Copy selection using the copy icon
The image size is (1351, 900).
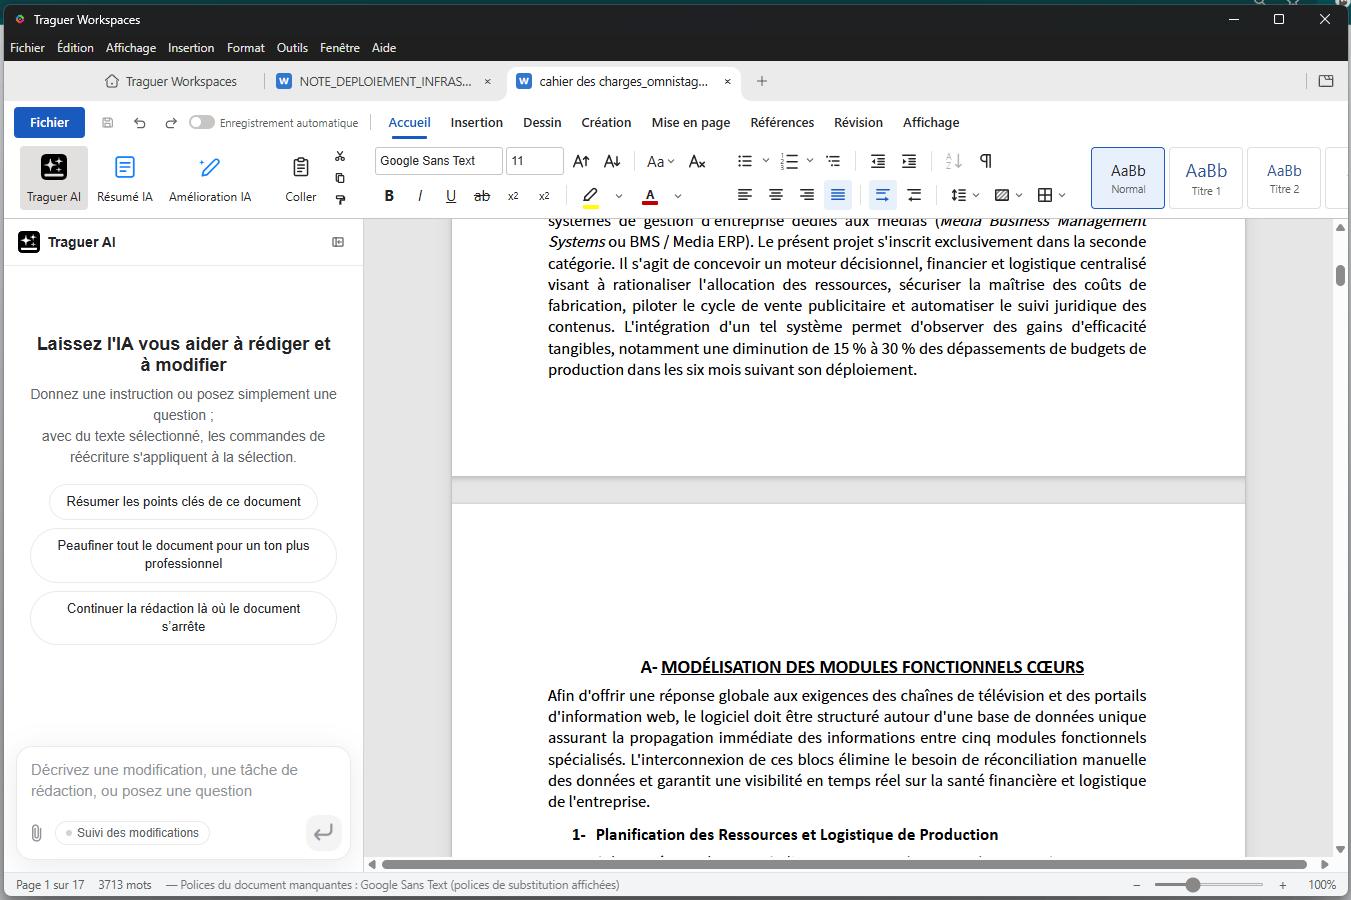[x=340, y=178]
